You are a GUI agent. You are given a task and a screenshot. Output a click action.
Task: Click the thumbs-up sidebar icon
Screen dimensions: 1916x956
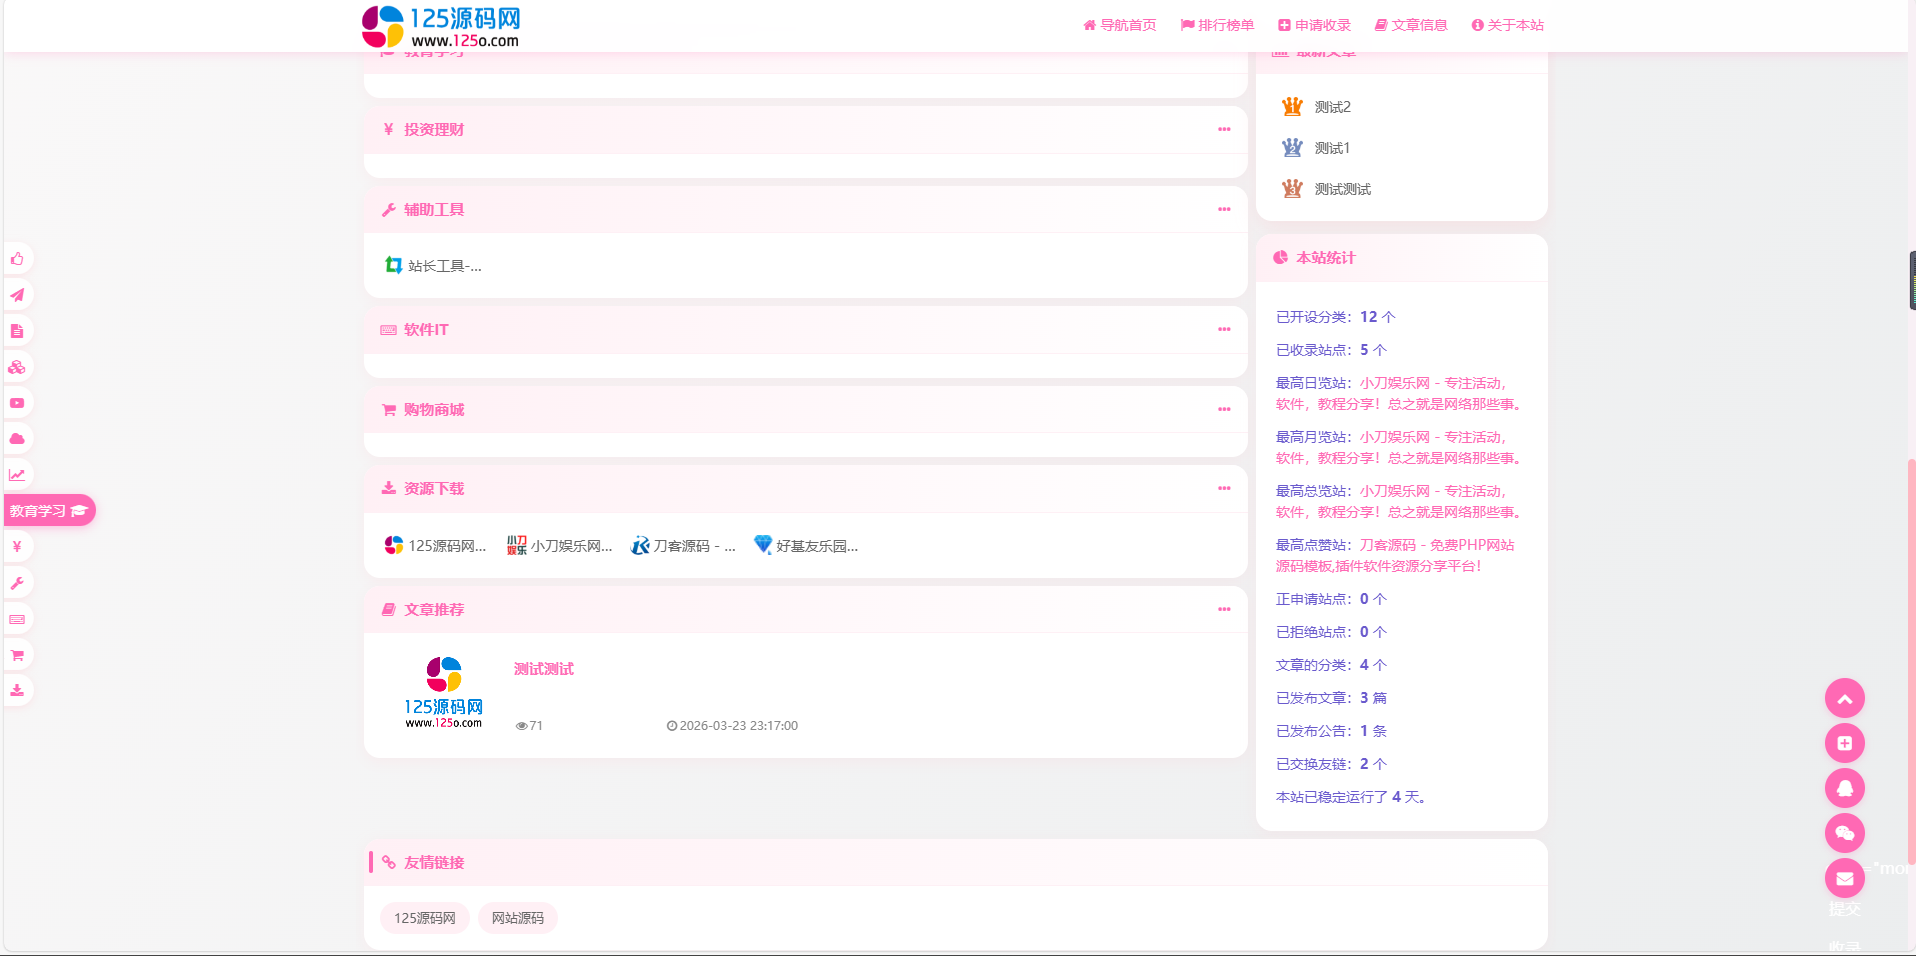click(17, 259)
